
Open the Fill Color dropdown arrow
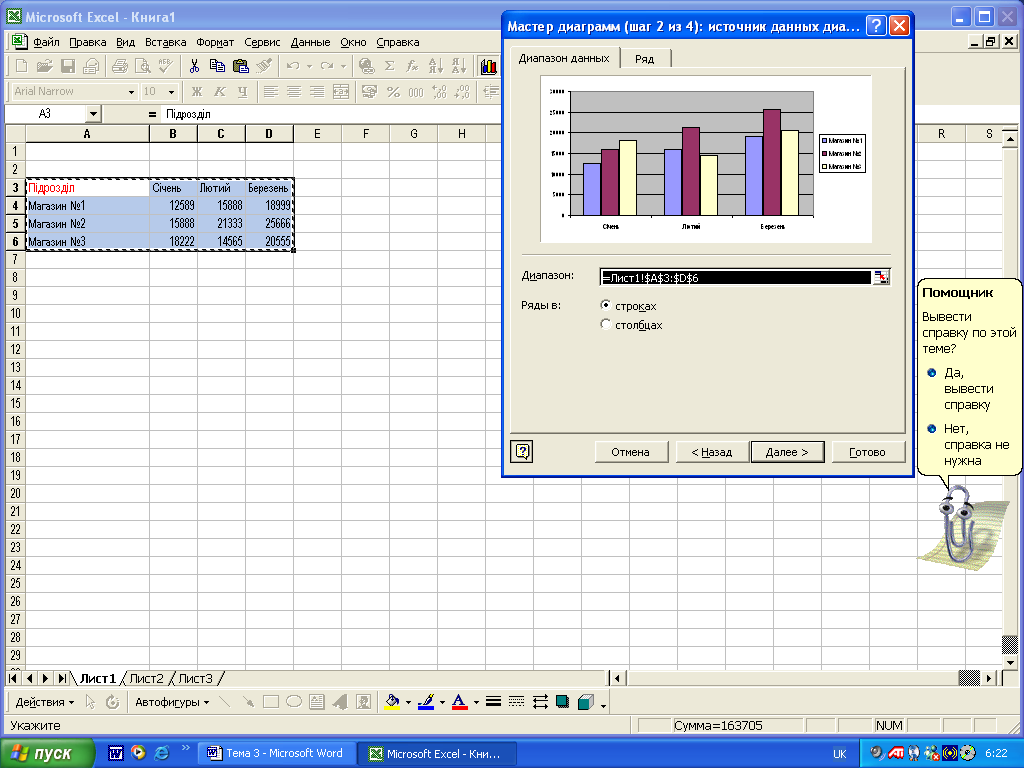408,703
